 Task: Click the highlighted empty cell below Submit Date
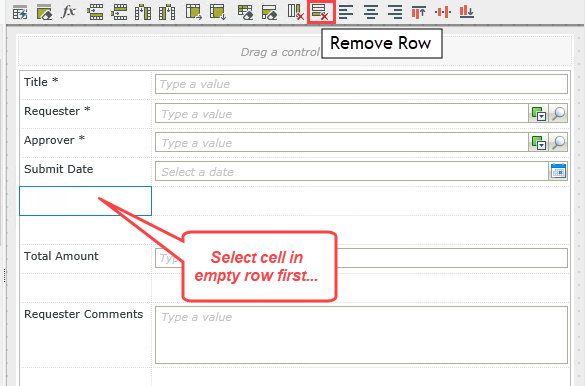pos(85,201)
